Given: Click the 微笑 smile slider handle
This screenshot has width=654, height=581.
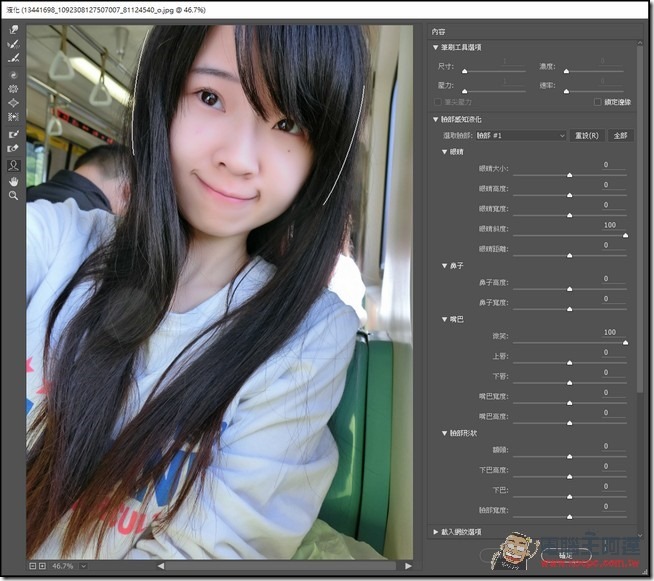Looking at the screenshot, I should [625, 343].
